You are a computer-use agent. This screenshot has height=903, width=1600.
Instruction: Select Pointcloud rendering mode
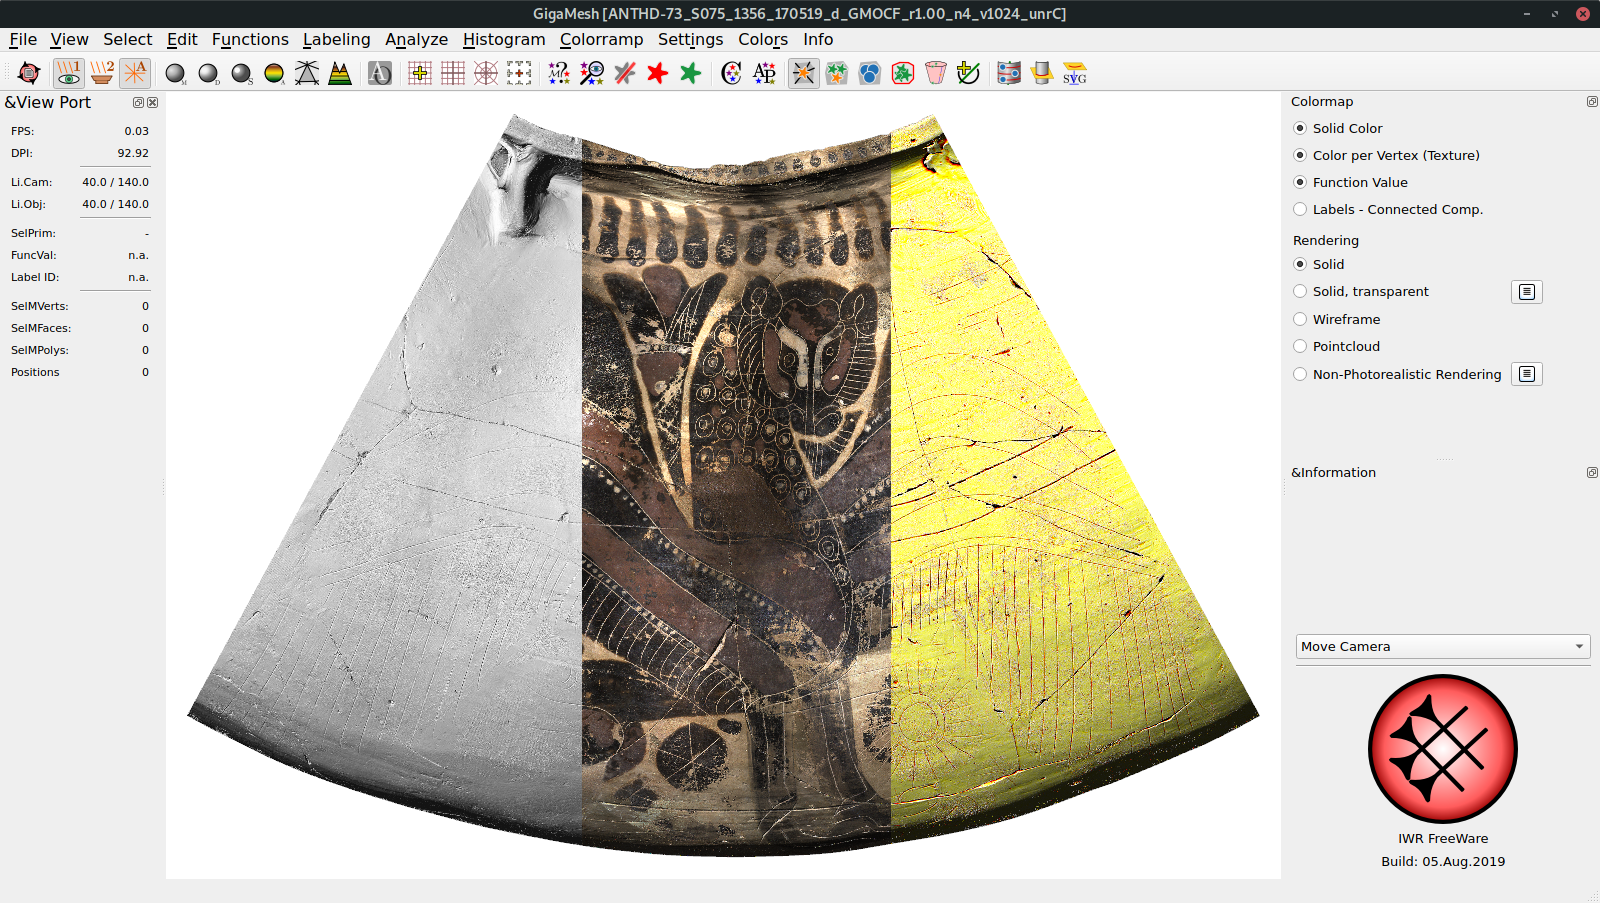click(x=1337, y=346)
